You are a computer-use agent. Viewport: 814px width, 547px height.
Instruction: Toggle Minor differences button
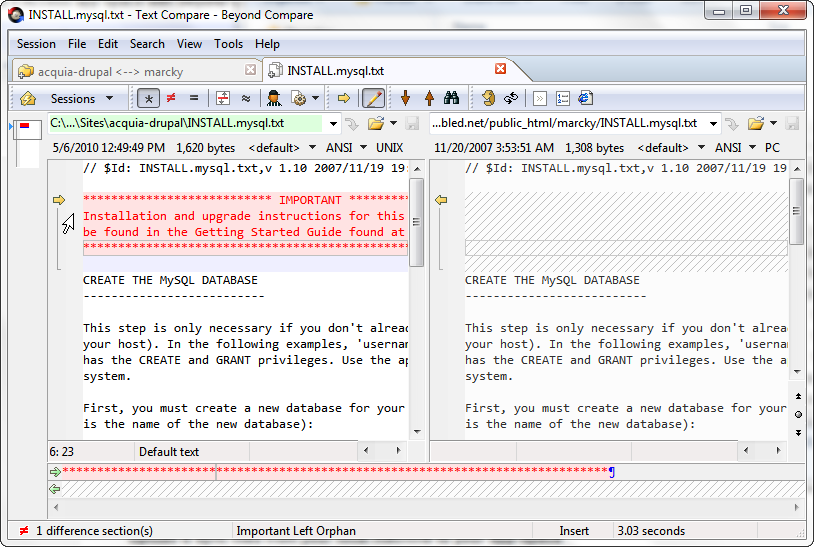pyautogui.click(x=246, y=98)
